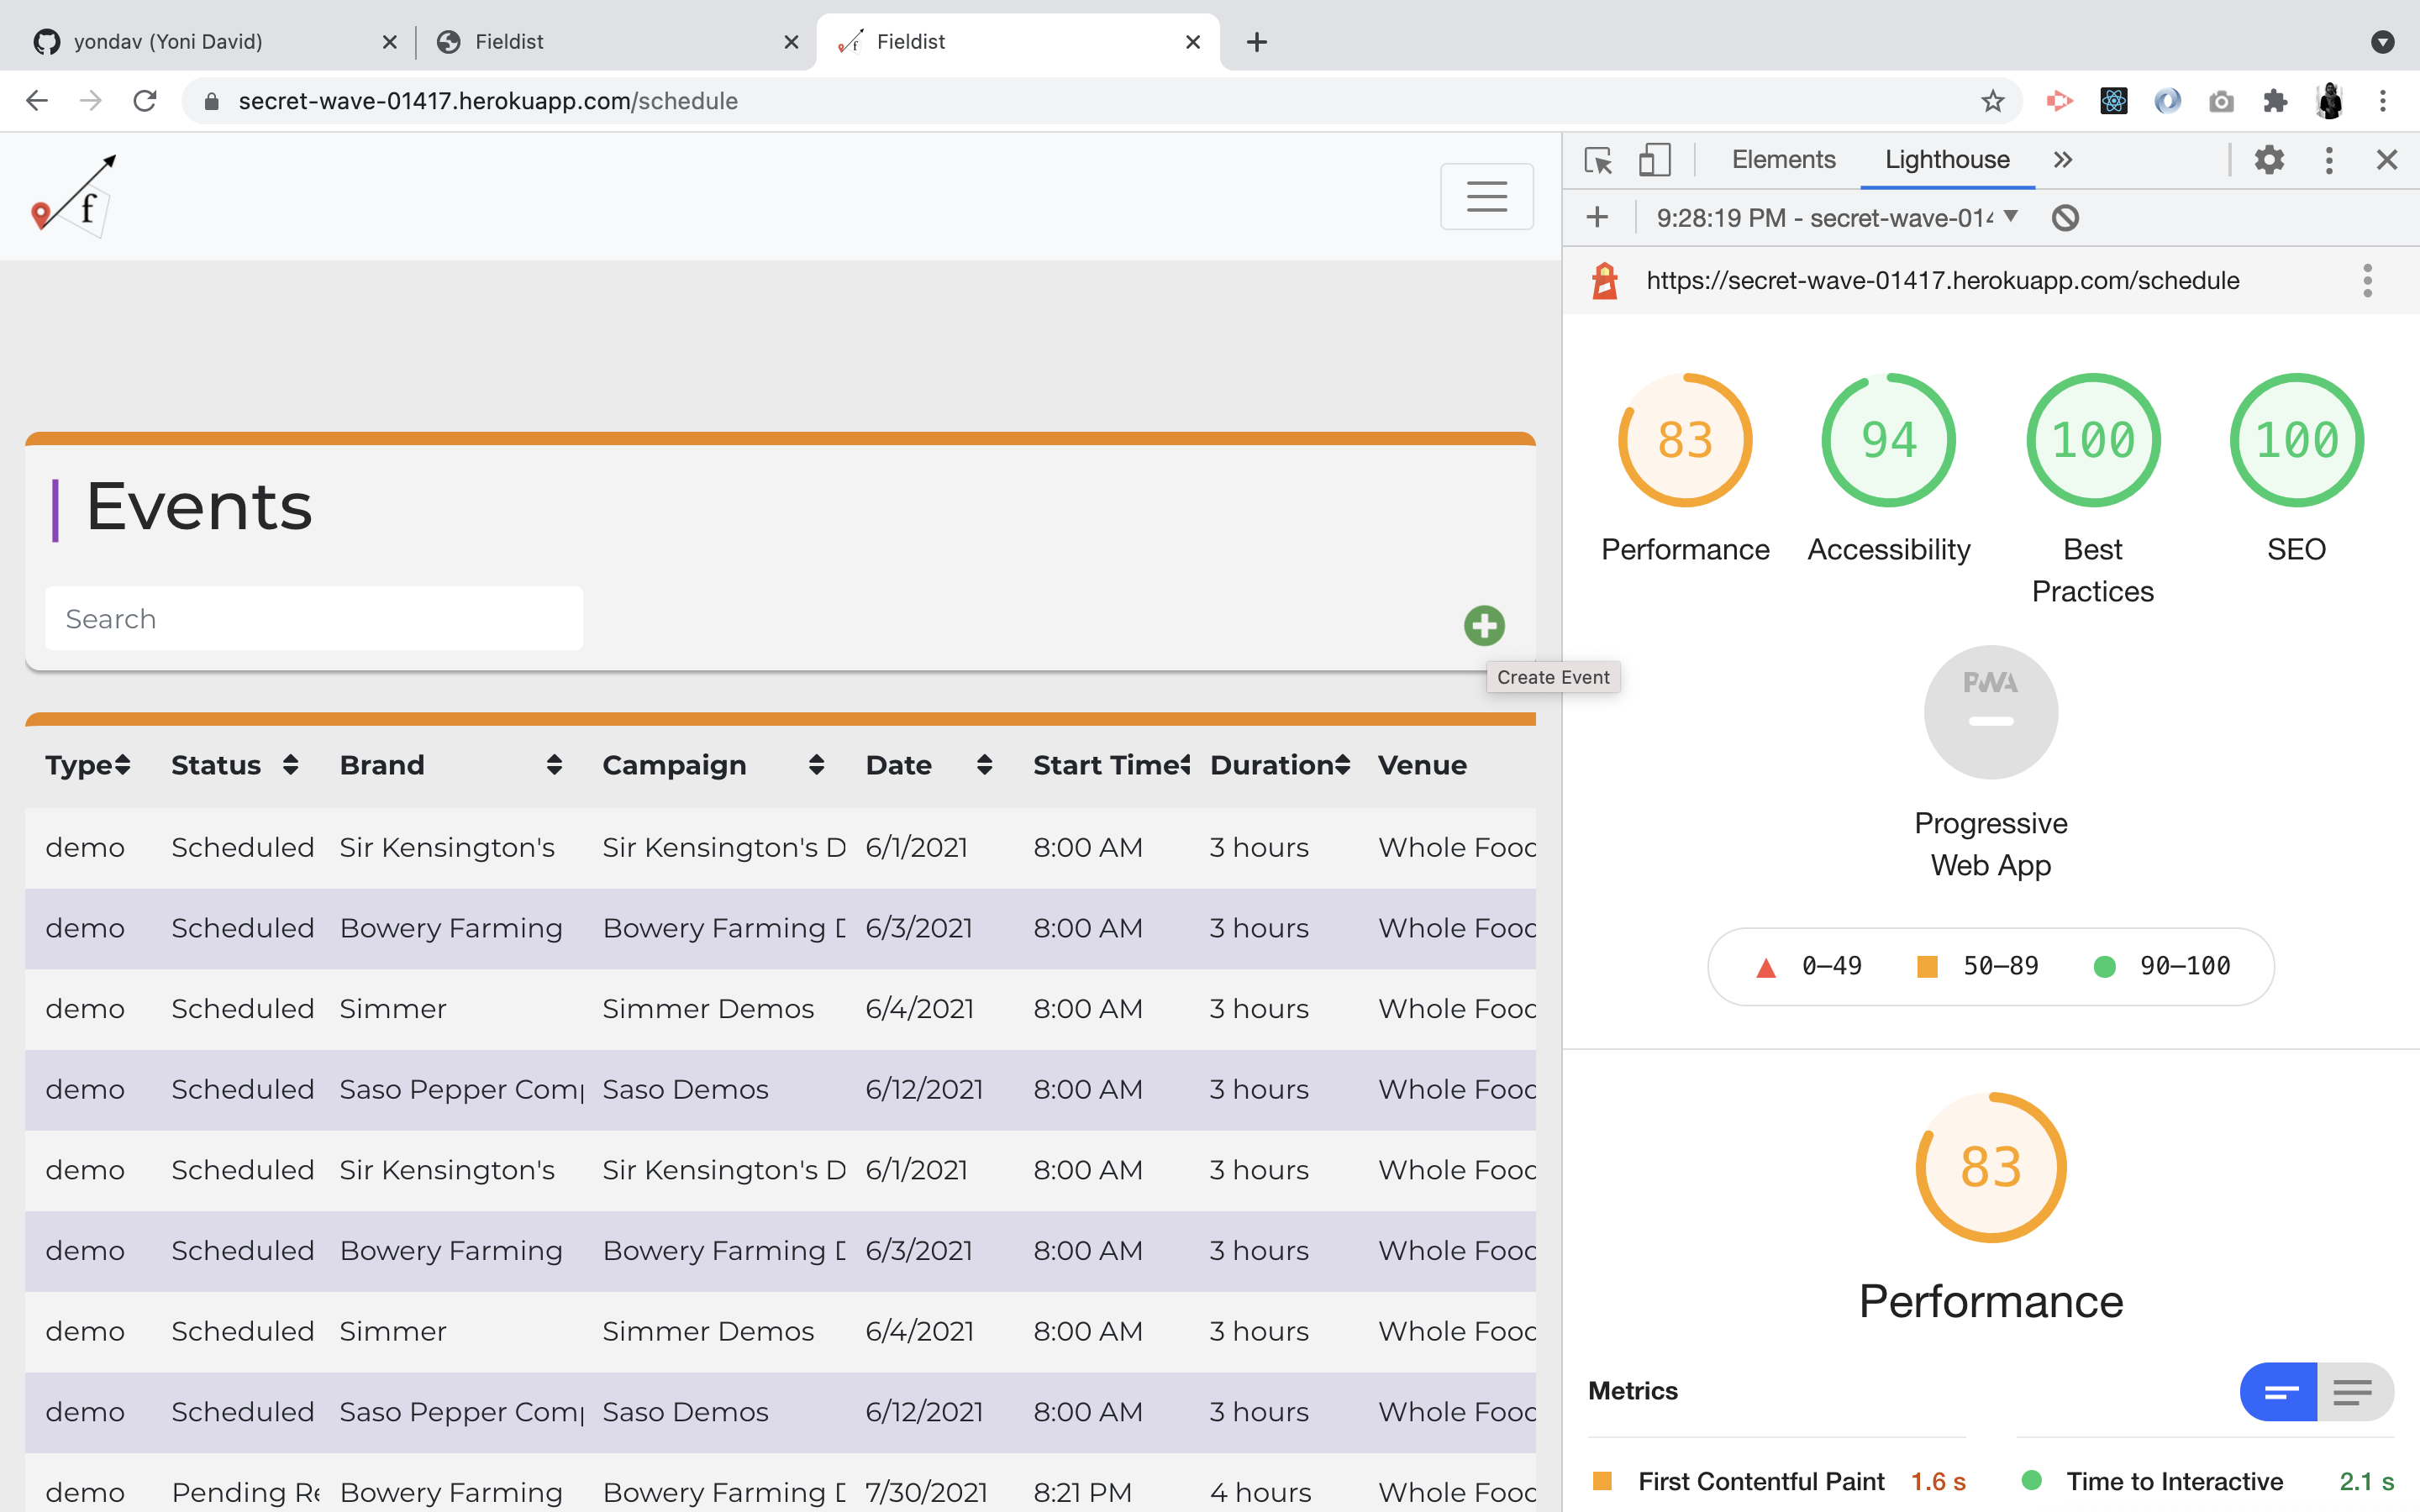Sort table by Duration column
The image size is (2420, 1512).
[x=1280, y=765]
